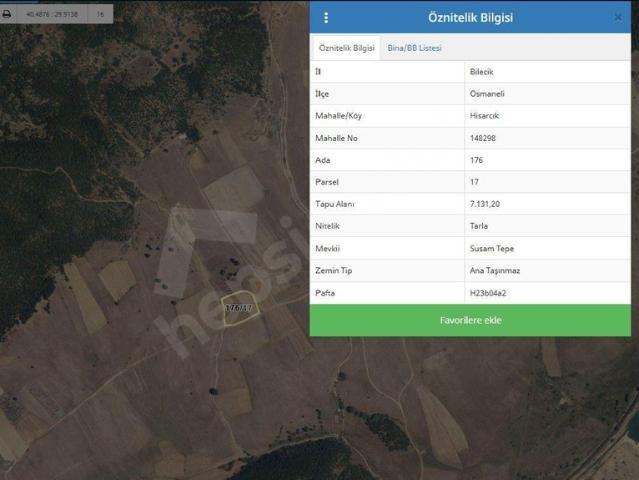639x480 pixels.
Task: Click the zoom level 16 indicator
Action: [x=100, y=14]
